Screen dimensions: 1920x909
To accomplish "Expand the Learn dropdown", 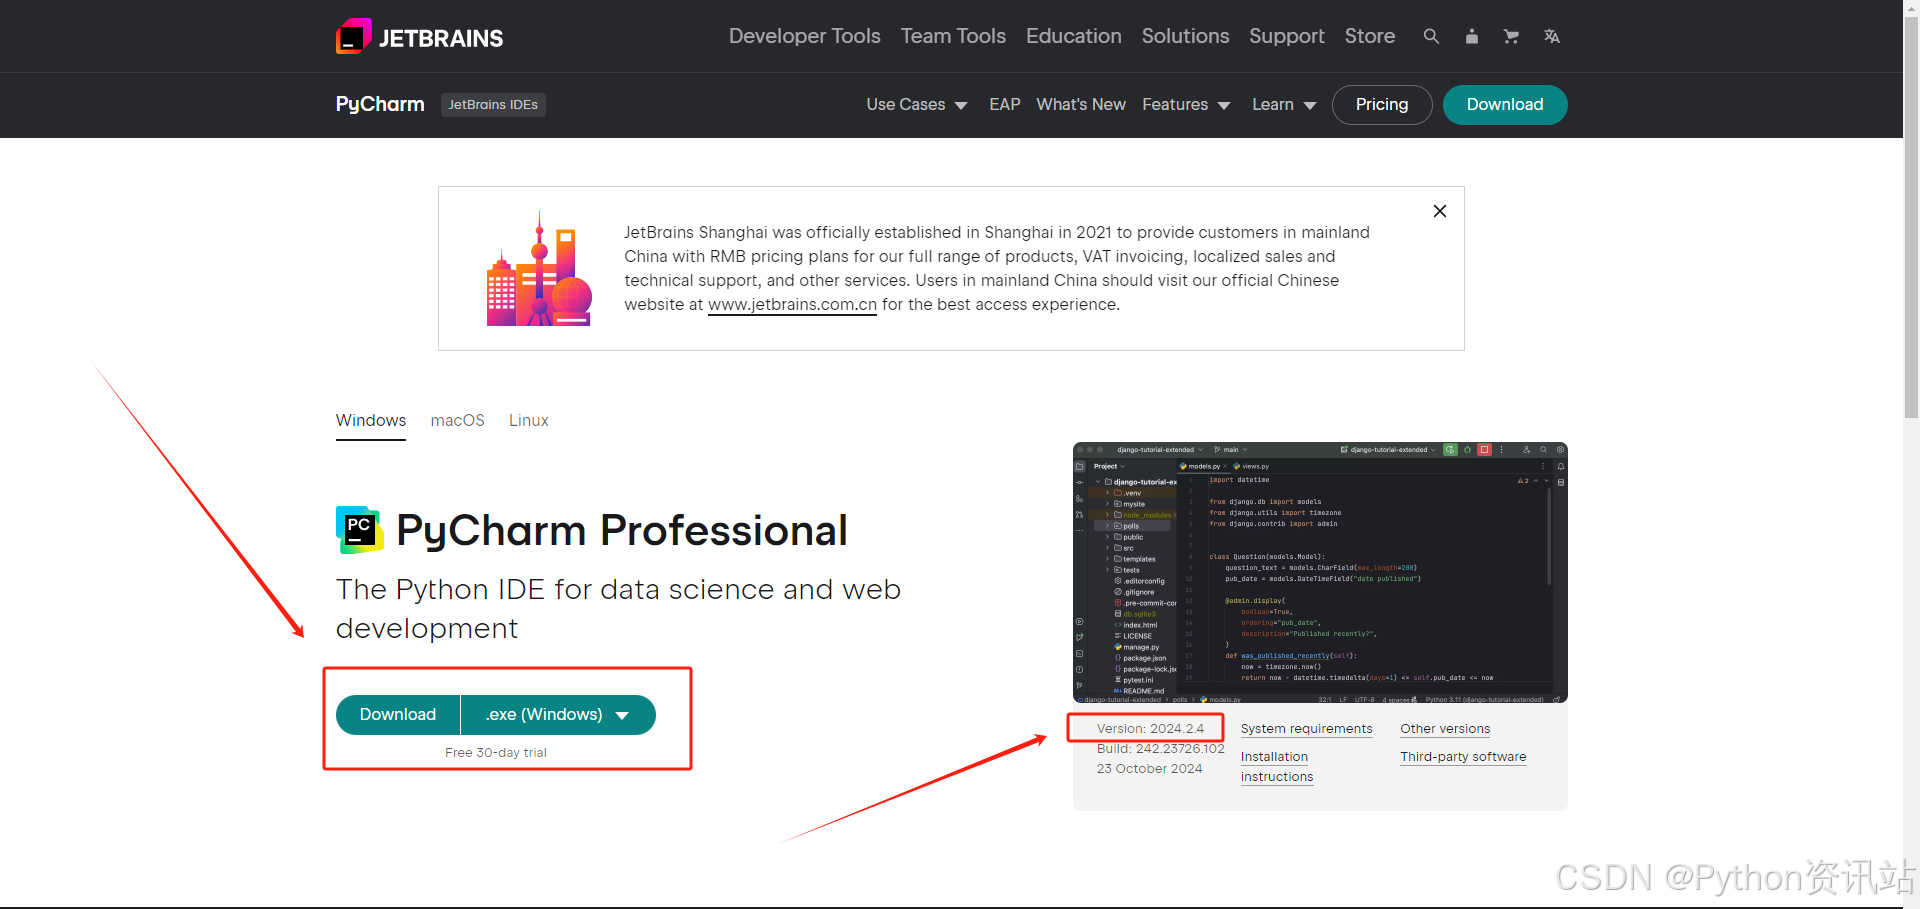I will [x=1284, y=104].
